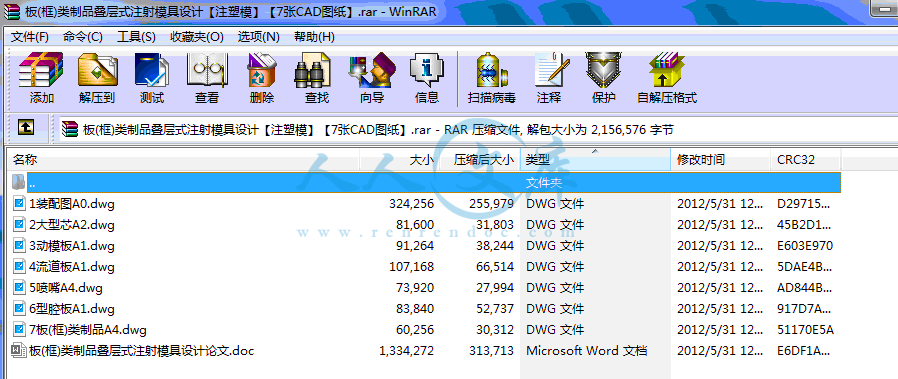The height and width of the screenshot is (379, 898).
Task: Click size value 83,840
Action: tap(415, 309)
